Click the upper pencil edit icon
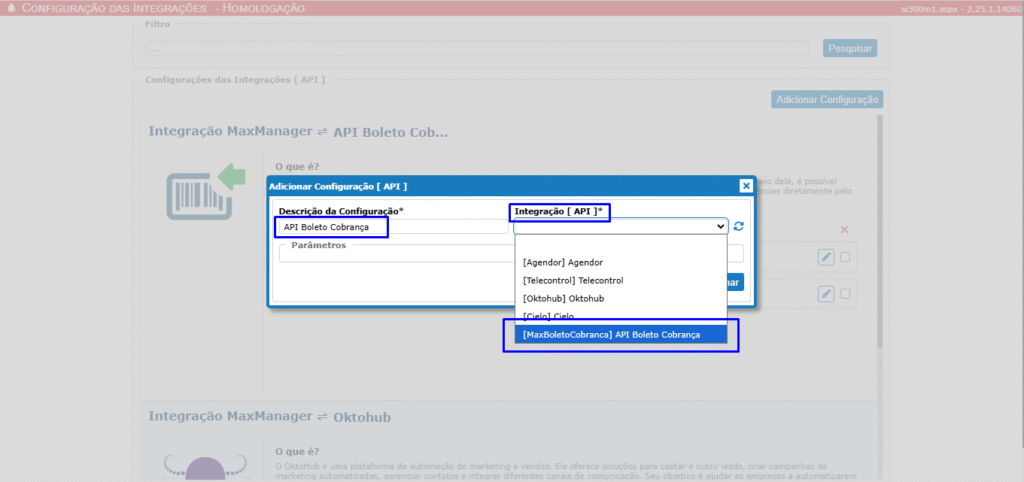Viewport: 1024px width, 482px height. click(826, 257)
